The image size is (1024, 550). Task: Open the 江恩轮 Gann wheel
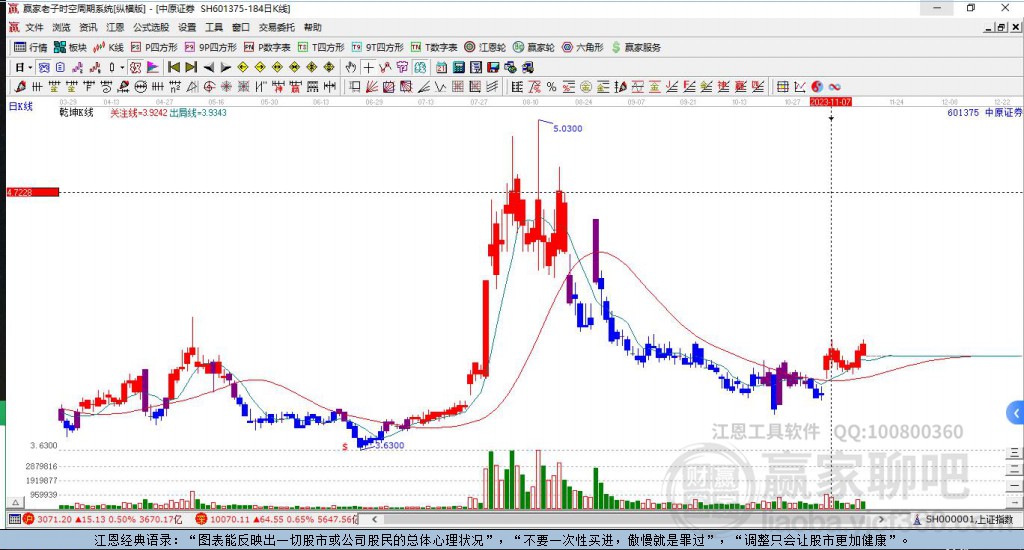(x=485, y=47)
